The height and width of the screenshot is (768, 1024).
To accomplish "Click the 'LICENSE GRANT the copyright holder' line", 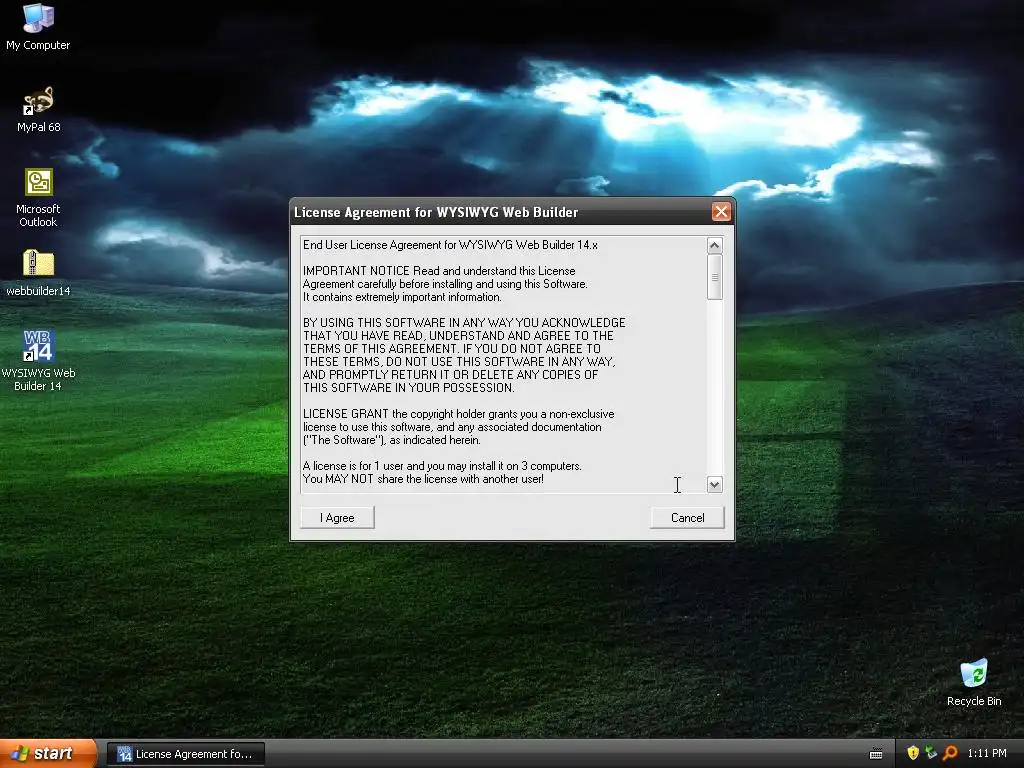I will (458, 414).
